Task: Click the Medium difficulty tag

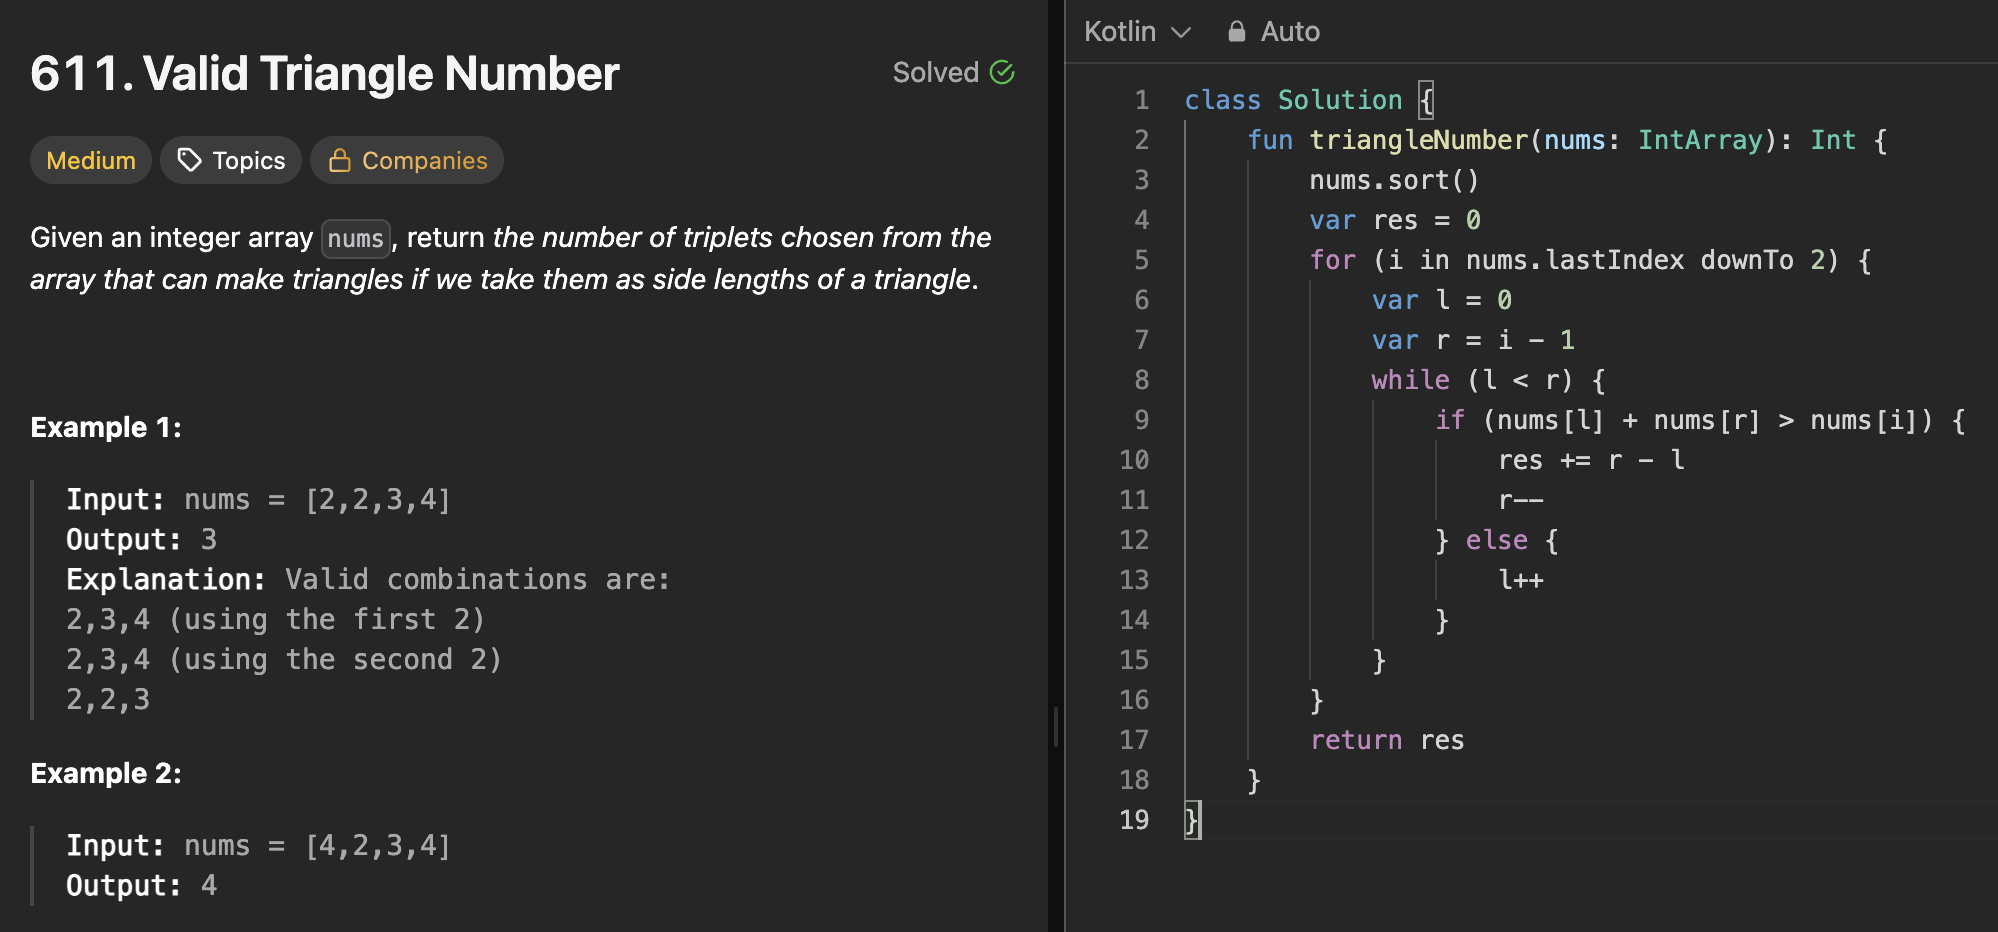Action: tap(91, 160)
